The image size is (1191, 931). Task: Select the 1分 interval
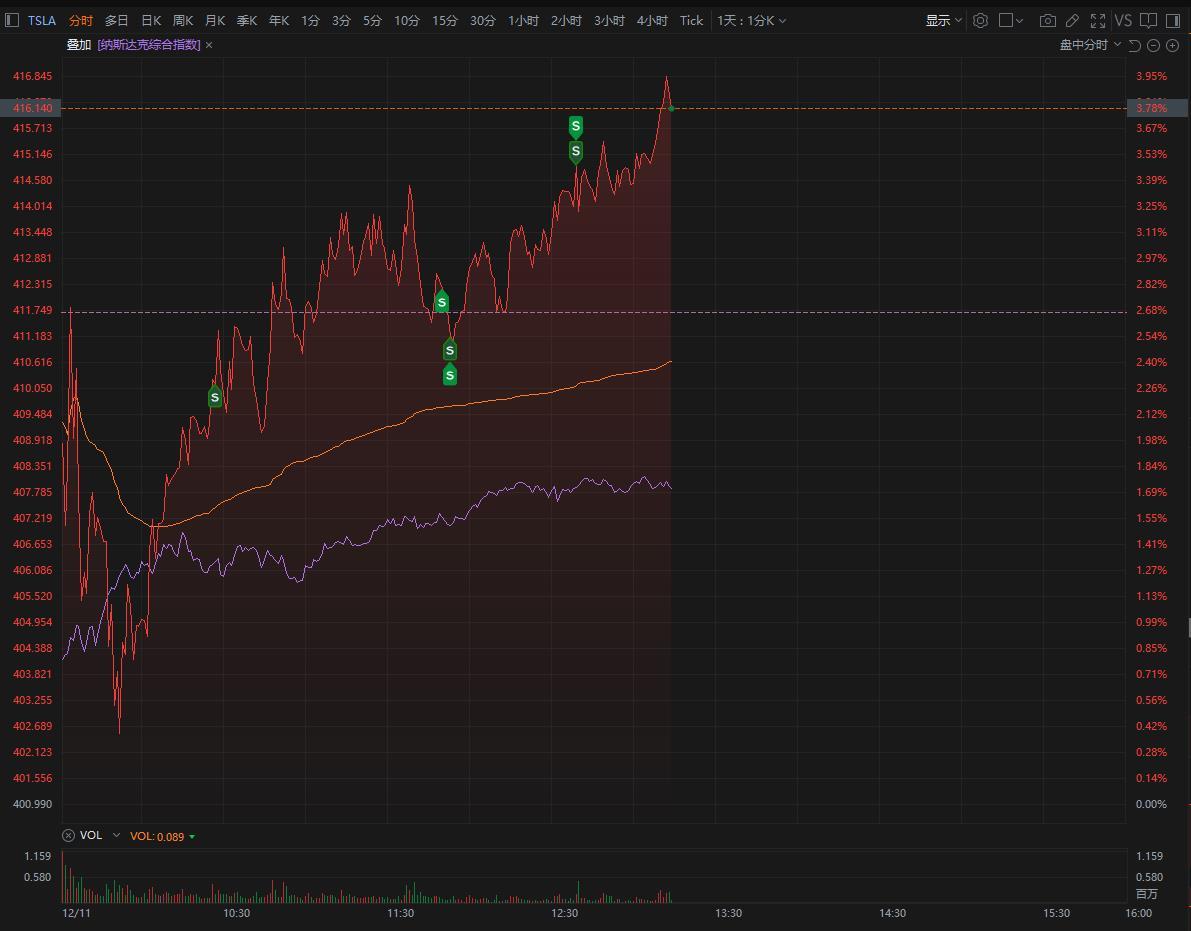coord(310,21)
